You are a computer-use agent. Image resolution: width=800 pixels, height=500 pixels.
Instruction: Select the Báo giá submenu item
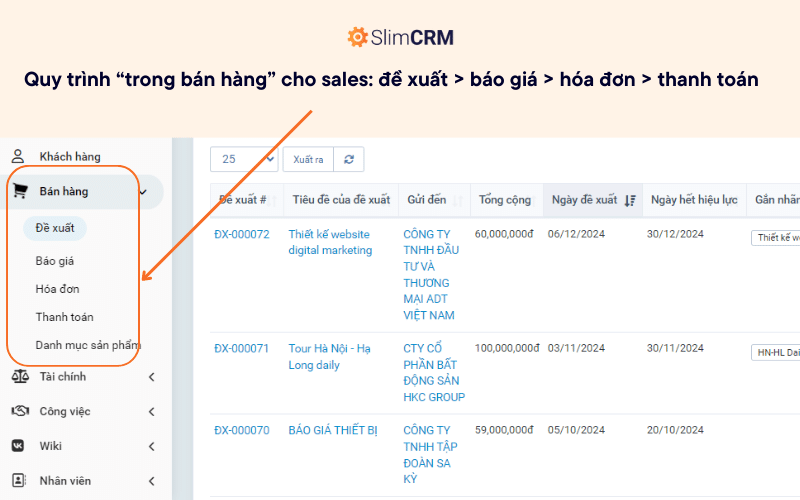[x=55, y=261]
